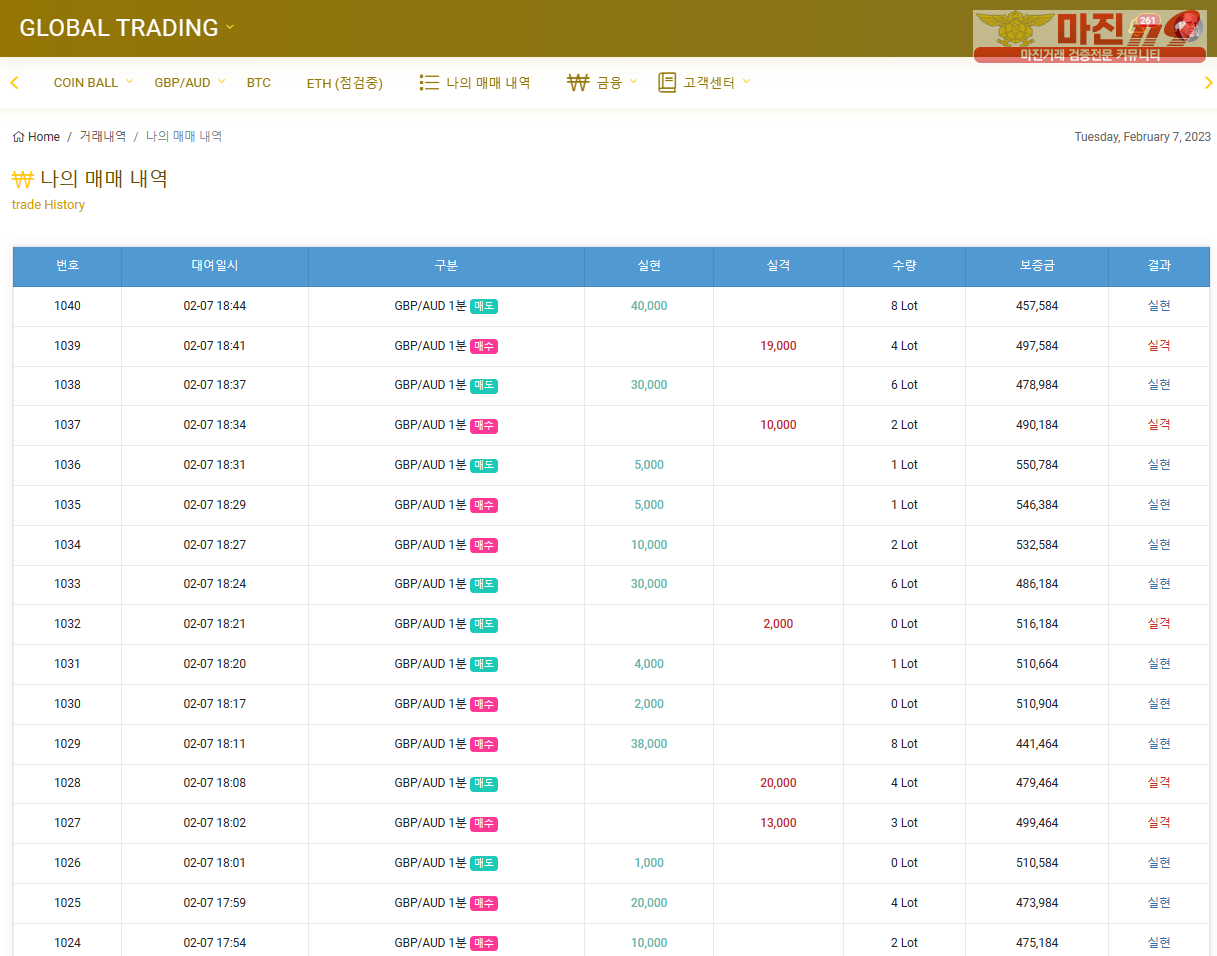Expand the COIN BALL menu chevron
1217x956 pixels.
130,82
